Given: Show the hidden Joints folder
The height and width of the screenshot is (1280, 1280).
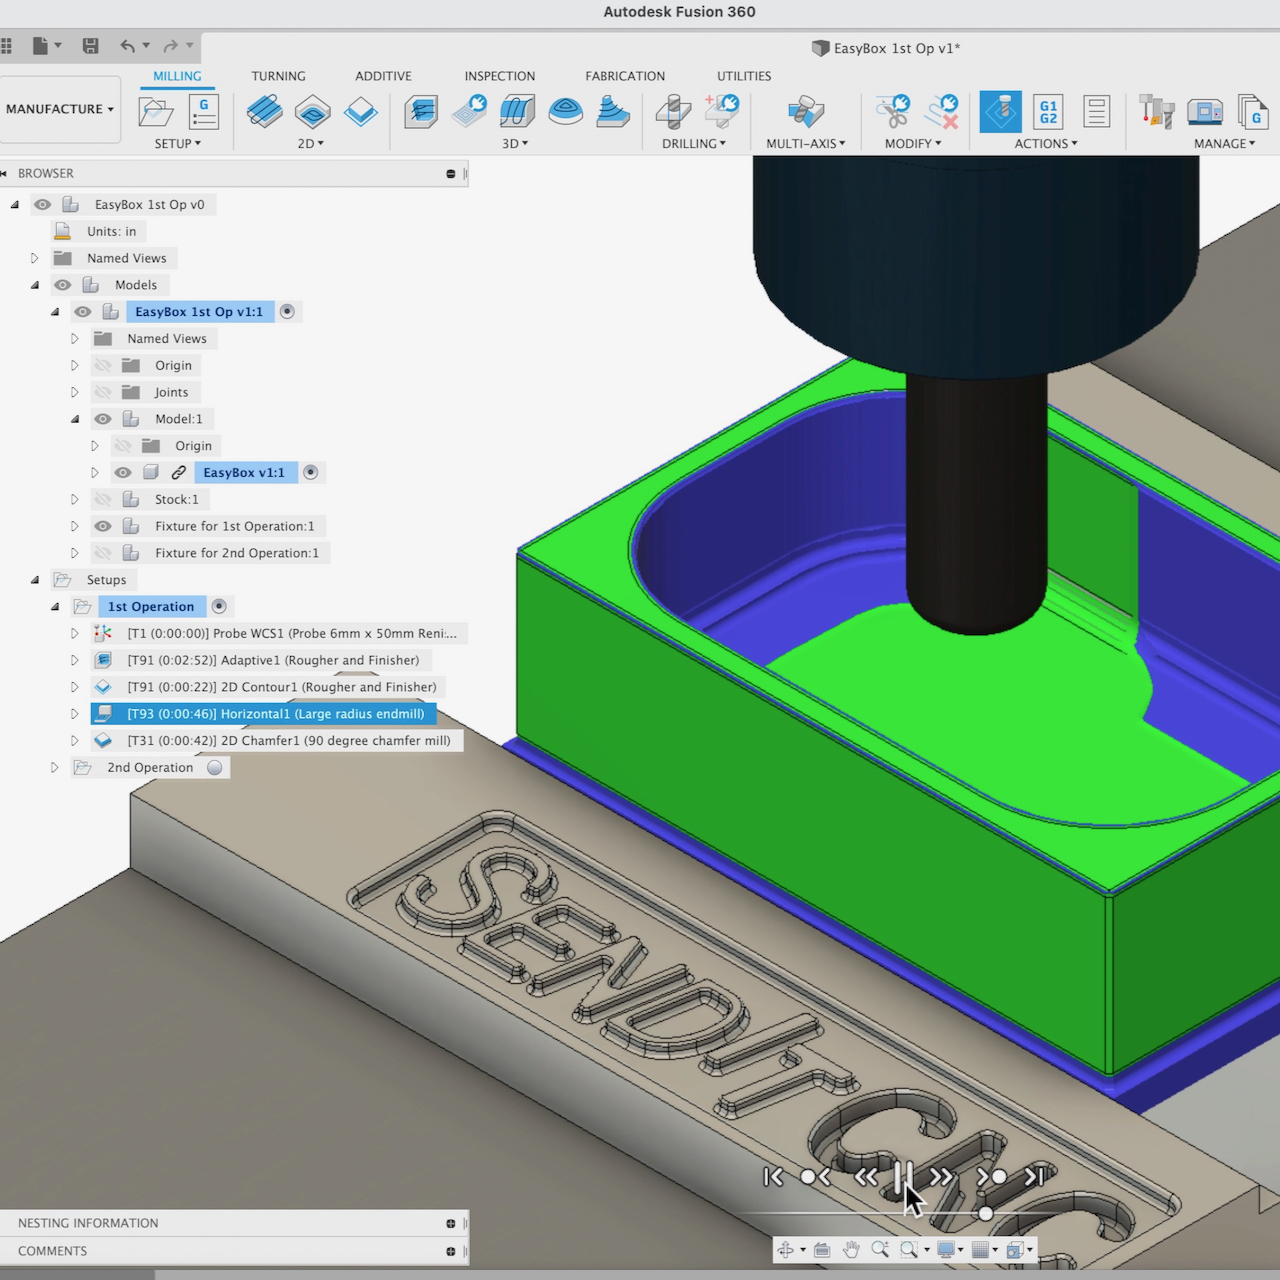Looking at the screenshot, I should pos(102,392).
